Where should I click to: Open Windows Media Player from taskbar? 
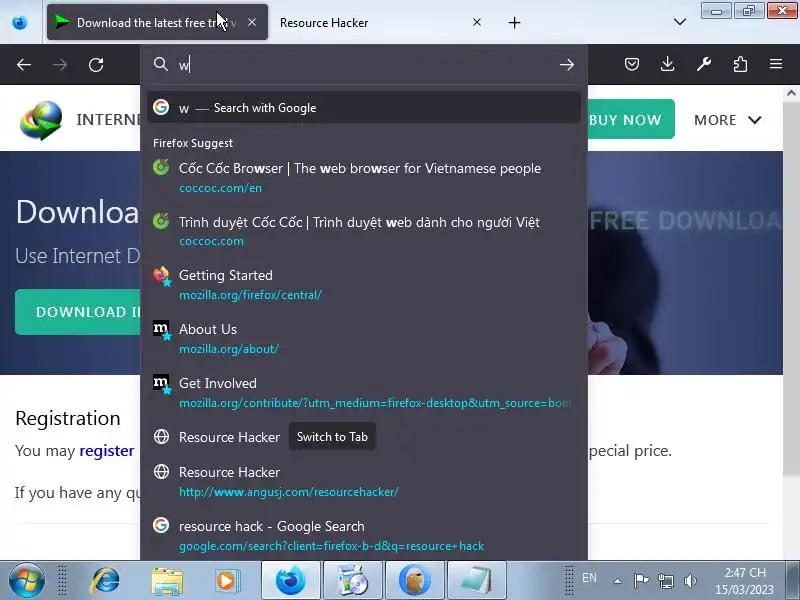pyautogui.click(x=228, y=581)
